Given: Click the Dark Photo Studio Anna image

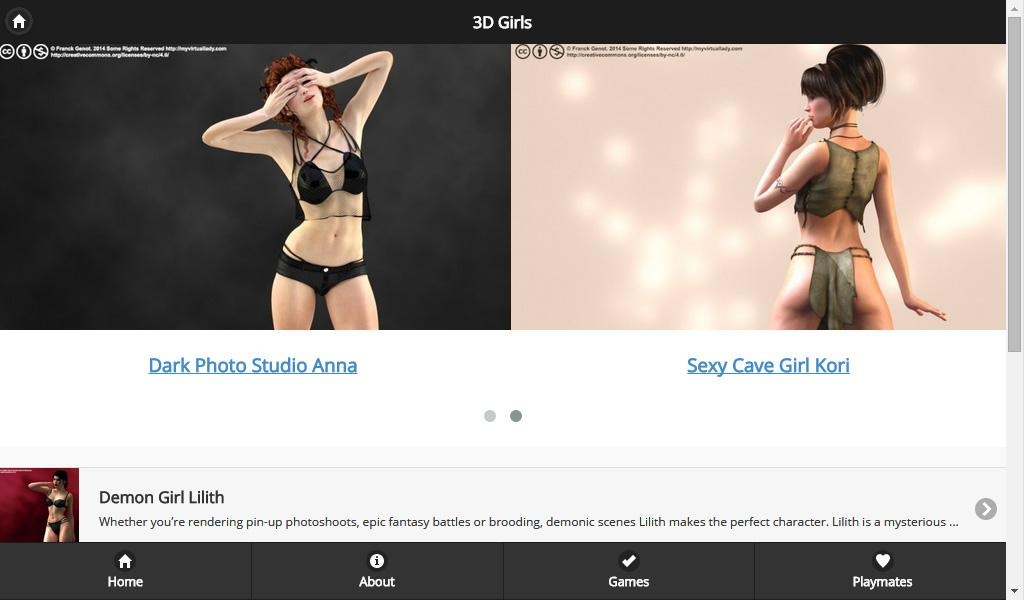Looking at the screenshot, I should click(x=255, y=187).
